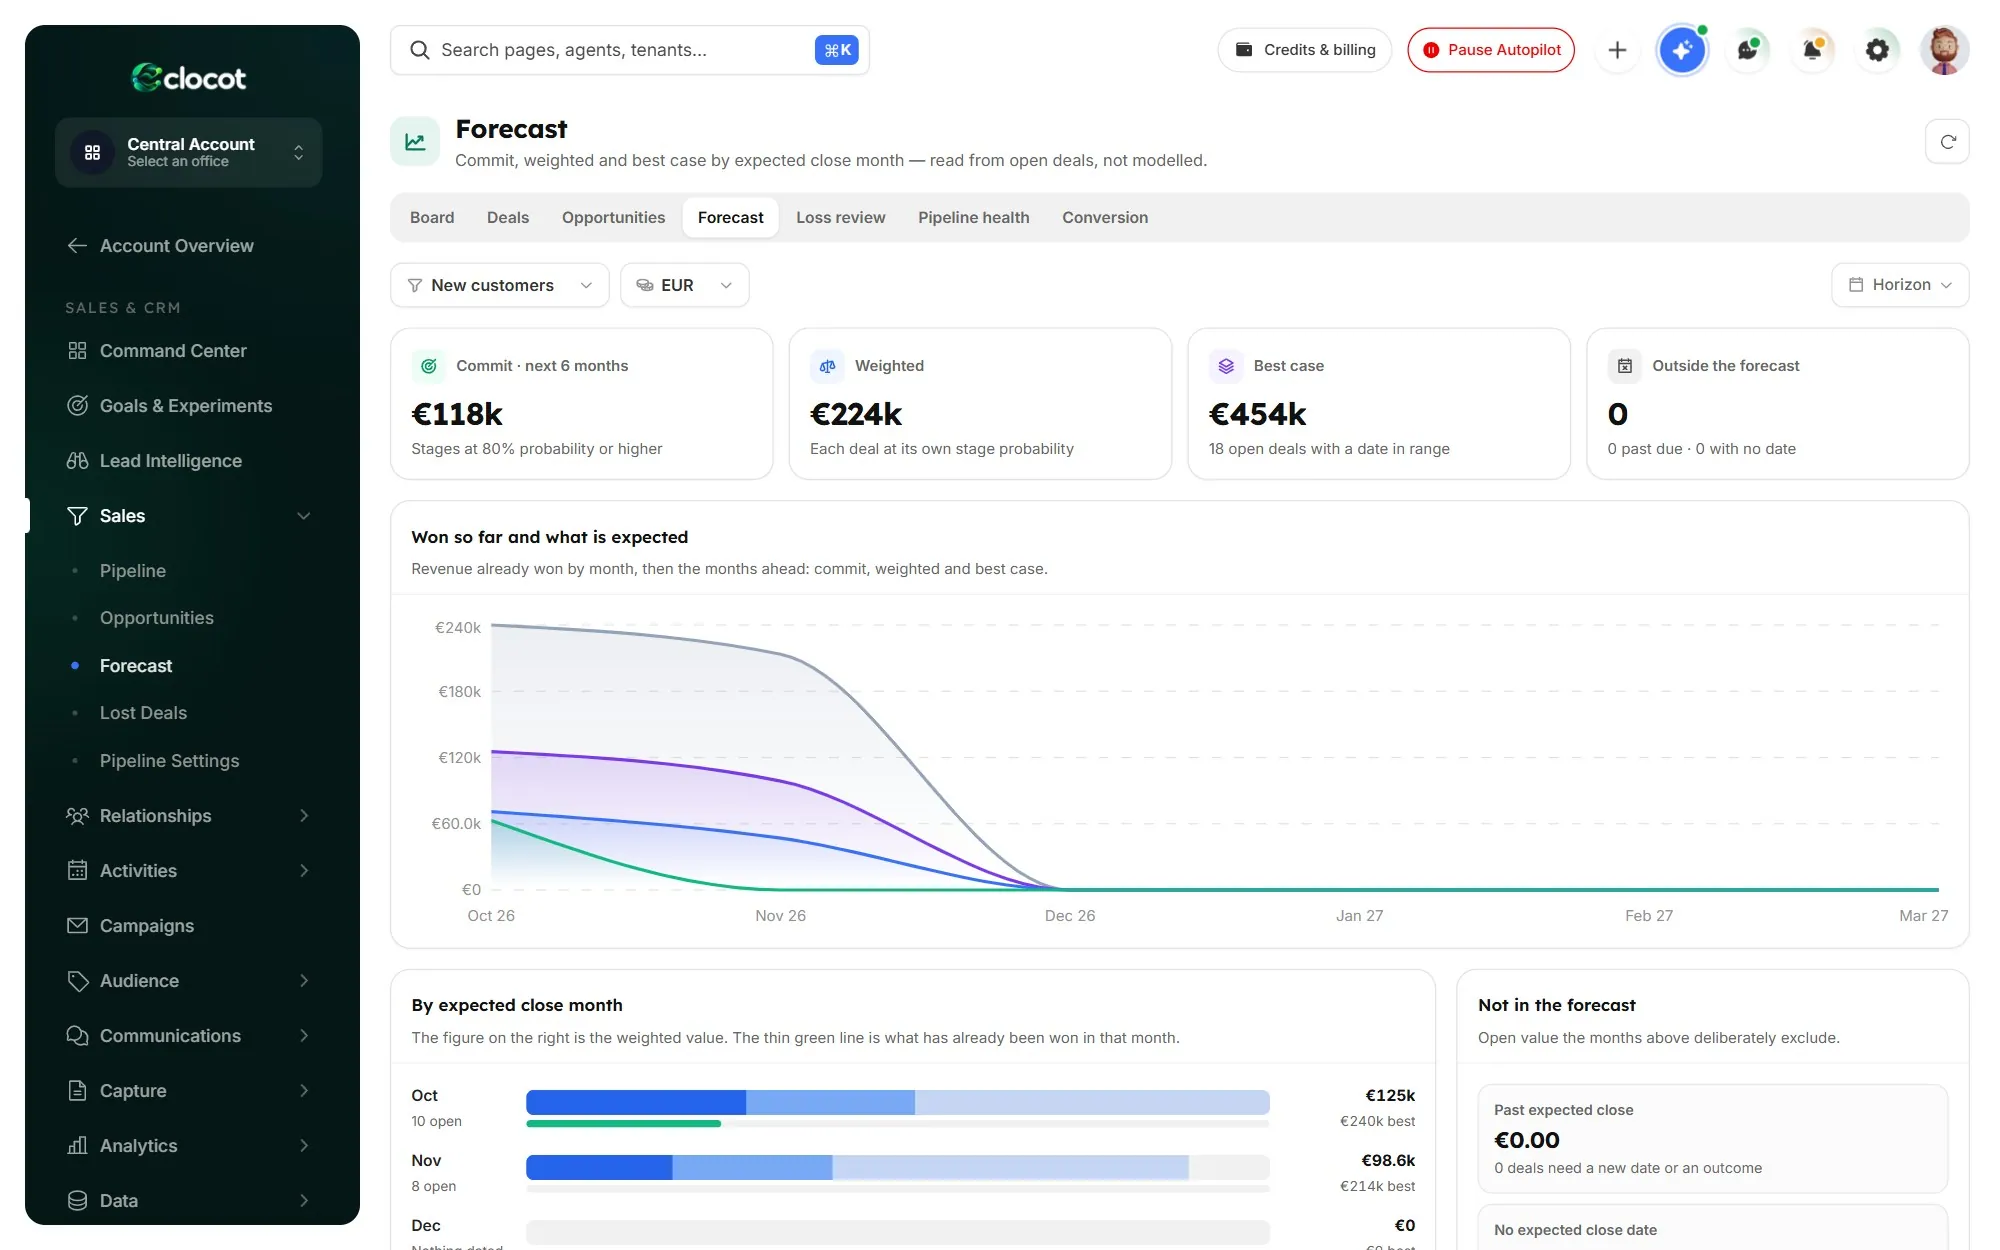The width and height of the screenshot is (2000, 1250).
Task: Open Pipeline Settings in sidebar
Action: [x=169, y=761]
